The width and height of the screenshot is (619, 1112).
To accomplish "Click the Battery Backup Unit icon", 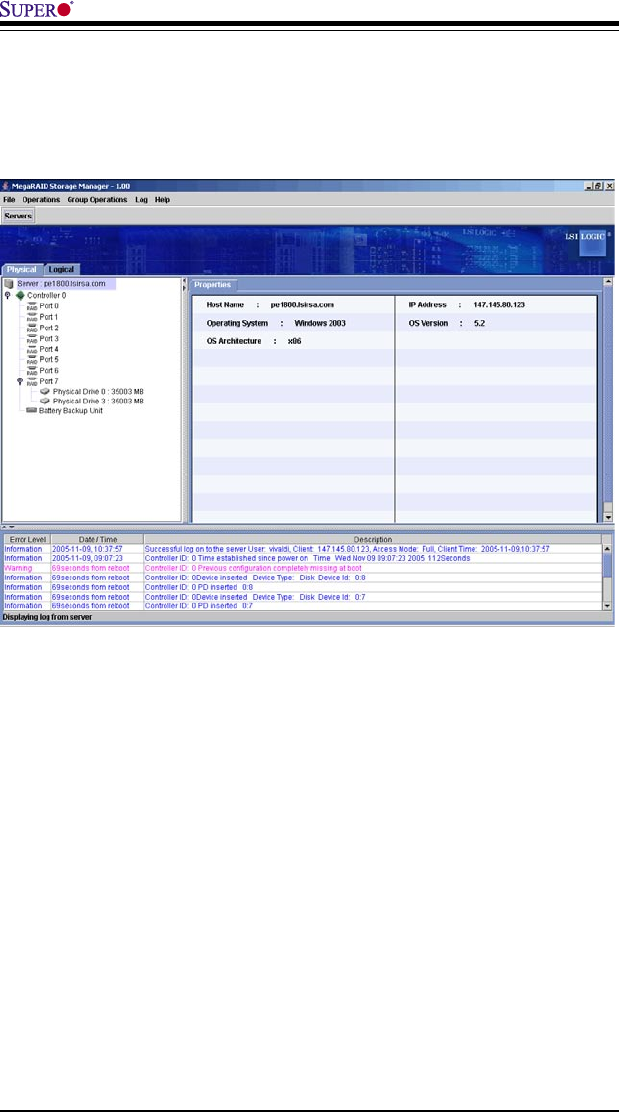I will click(x=31, y=411).
